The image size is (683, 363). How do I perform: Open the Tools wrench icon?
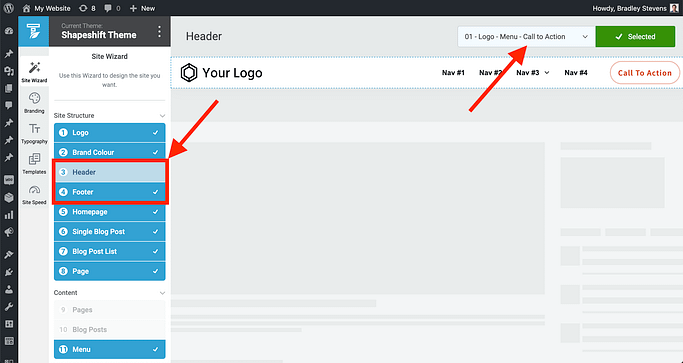(9, 307)
